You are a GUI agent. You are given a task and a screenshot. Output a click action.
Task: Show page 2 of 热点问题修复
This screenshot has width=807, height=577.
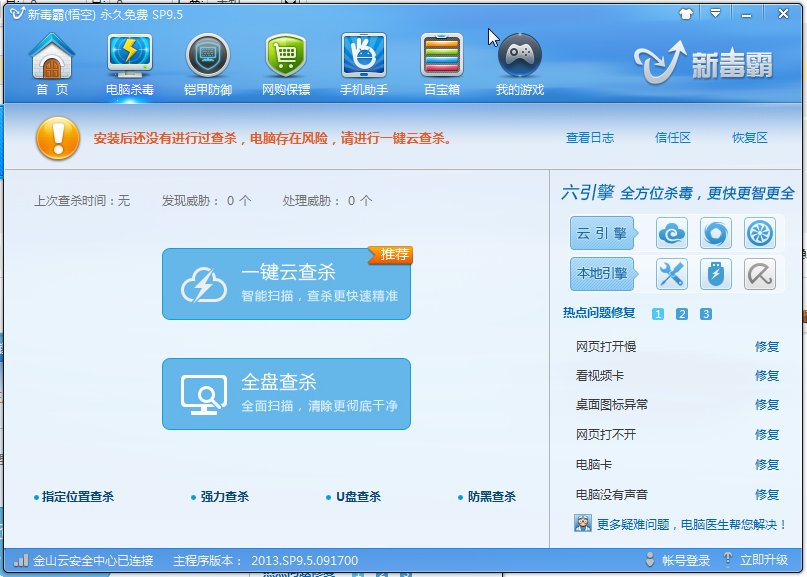(x=682, y=314)
